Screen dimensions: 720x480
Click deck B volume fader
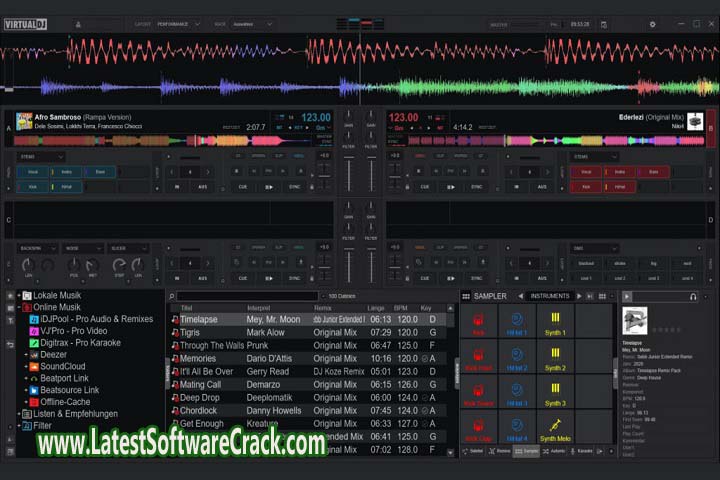click(x=371, y=173)
